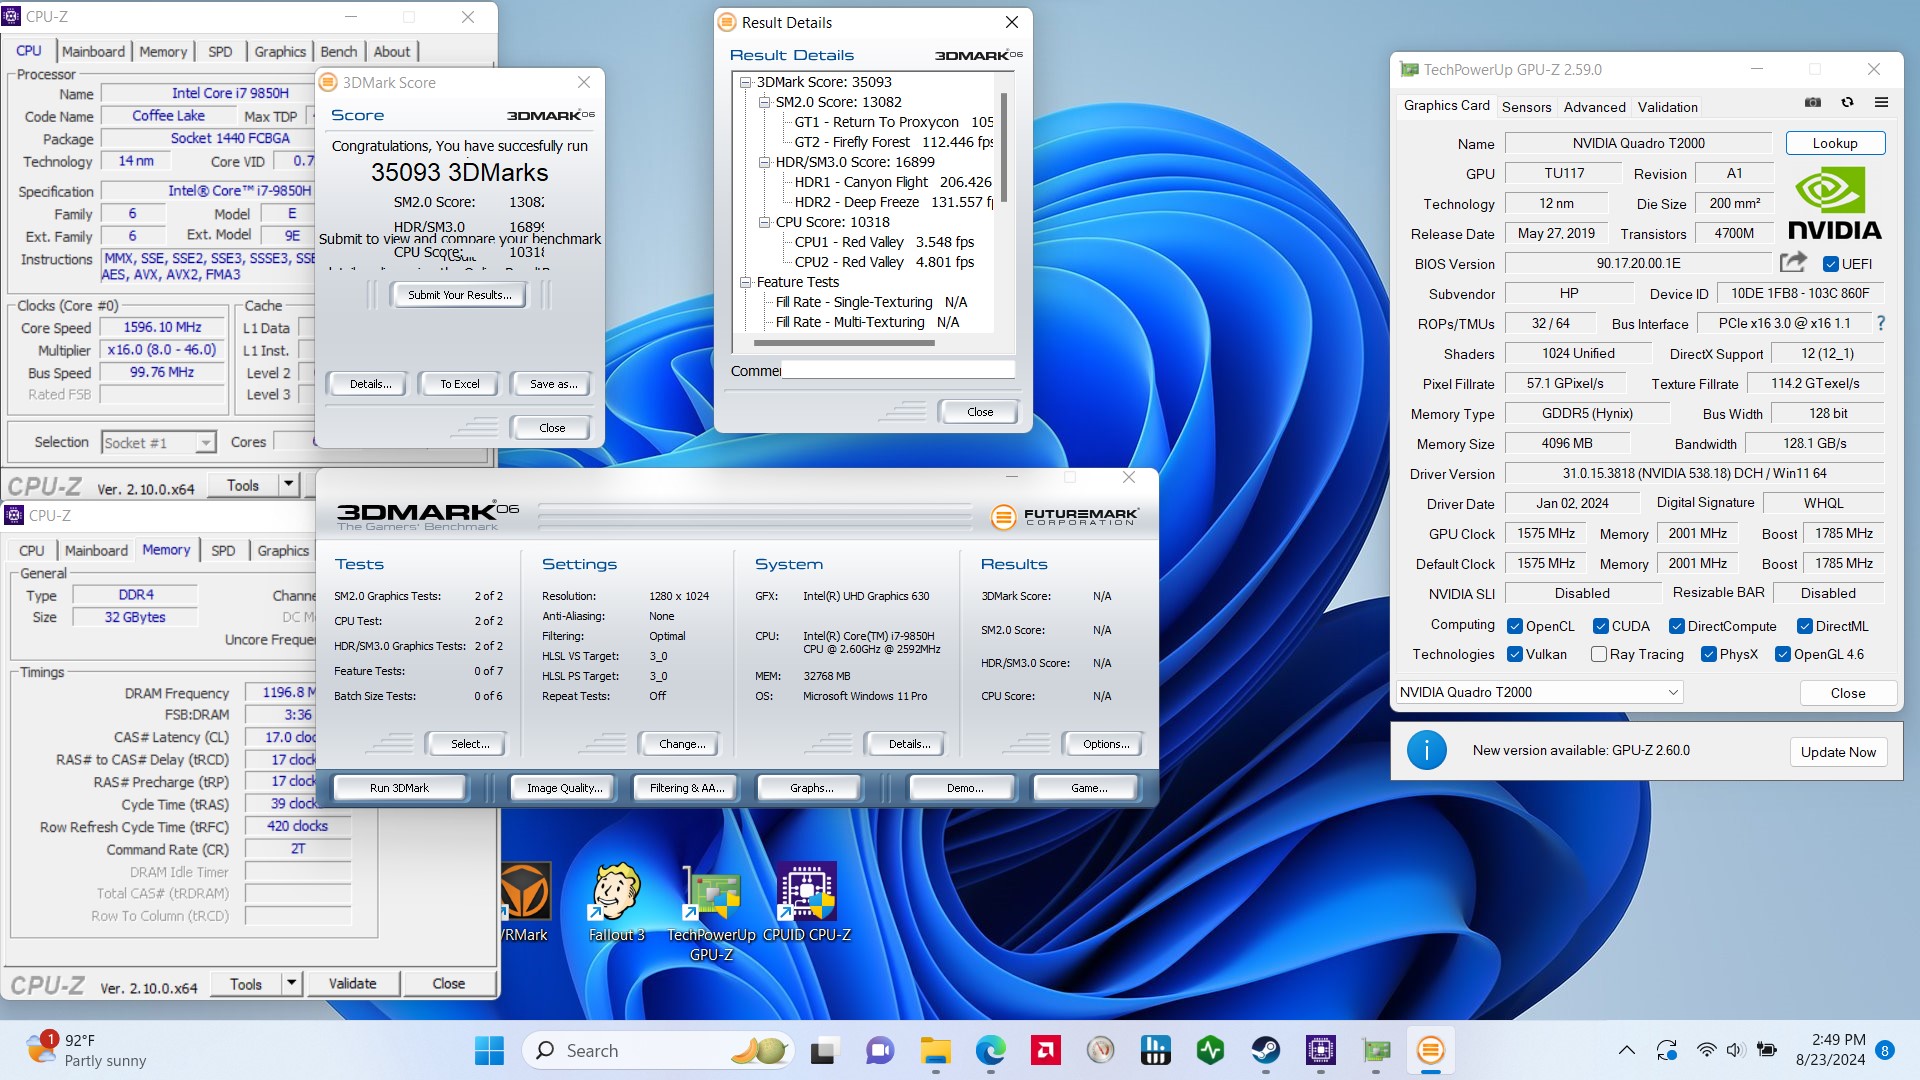Open the lower CPU-Z Tools dropdown arrow
The image size is (1920, 1080).
pyautogui.click(x=291, y=984)
